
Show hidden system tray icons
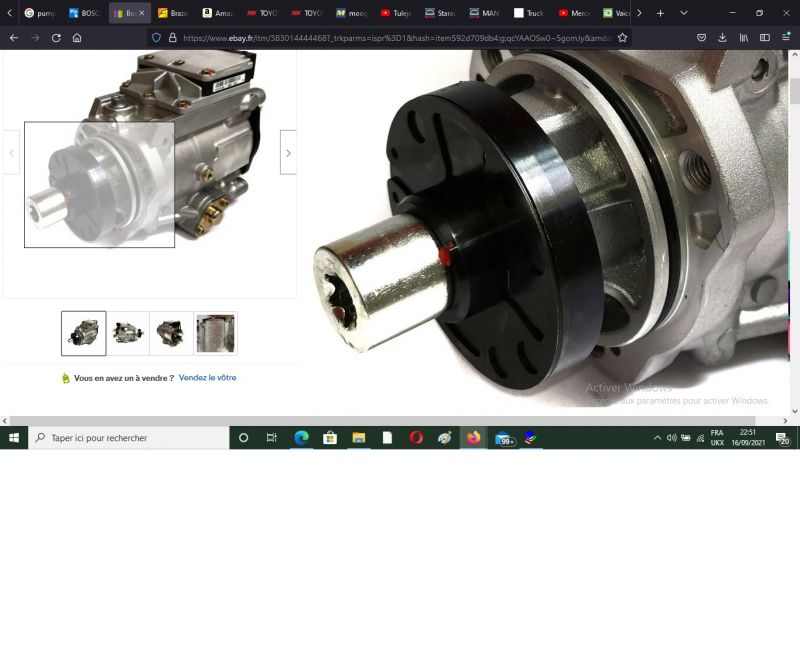657,438
